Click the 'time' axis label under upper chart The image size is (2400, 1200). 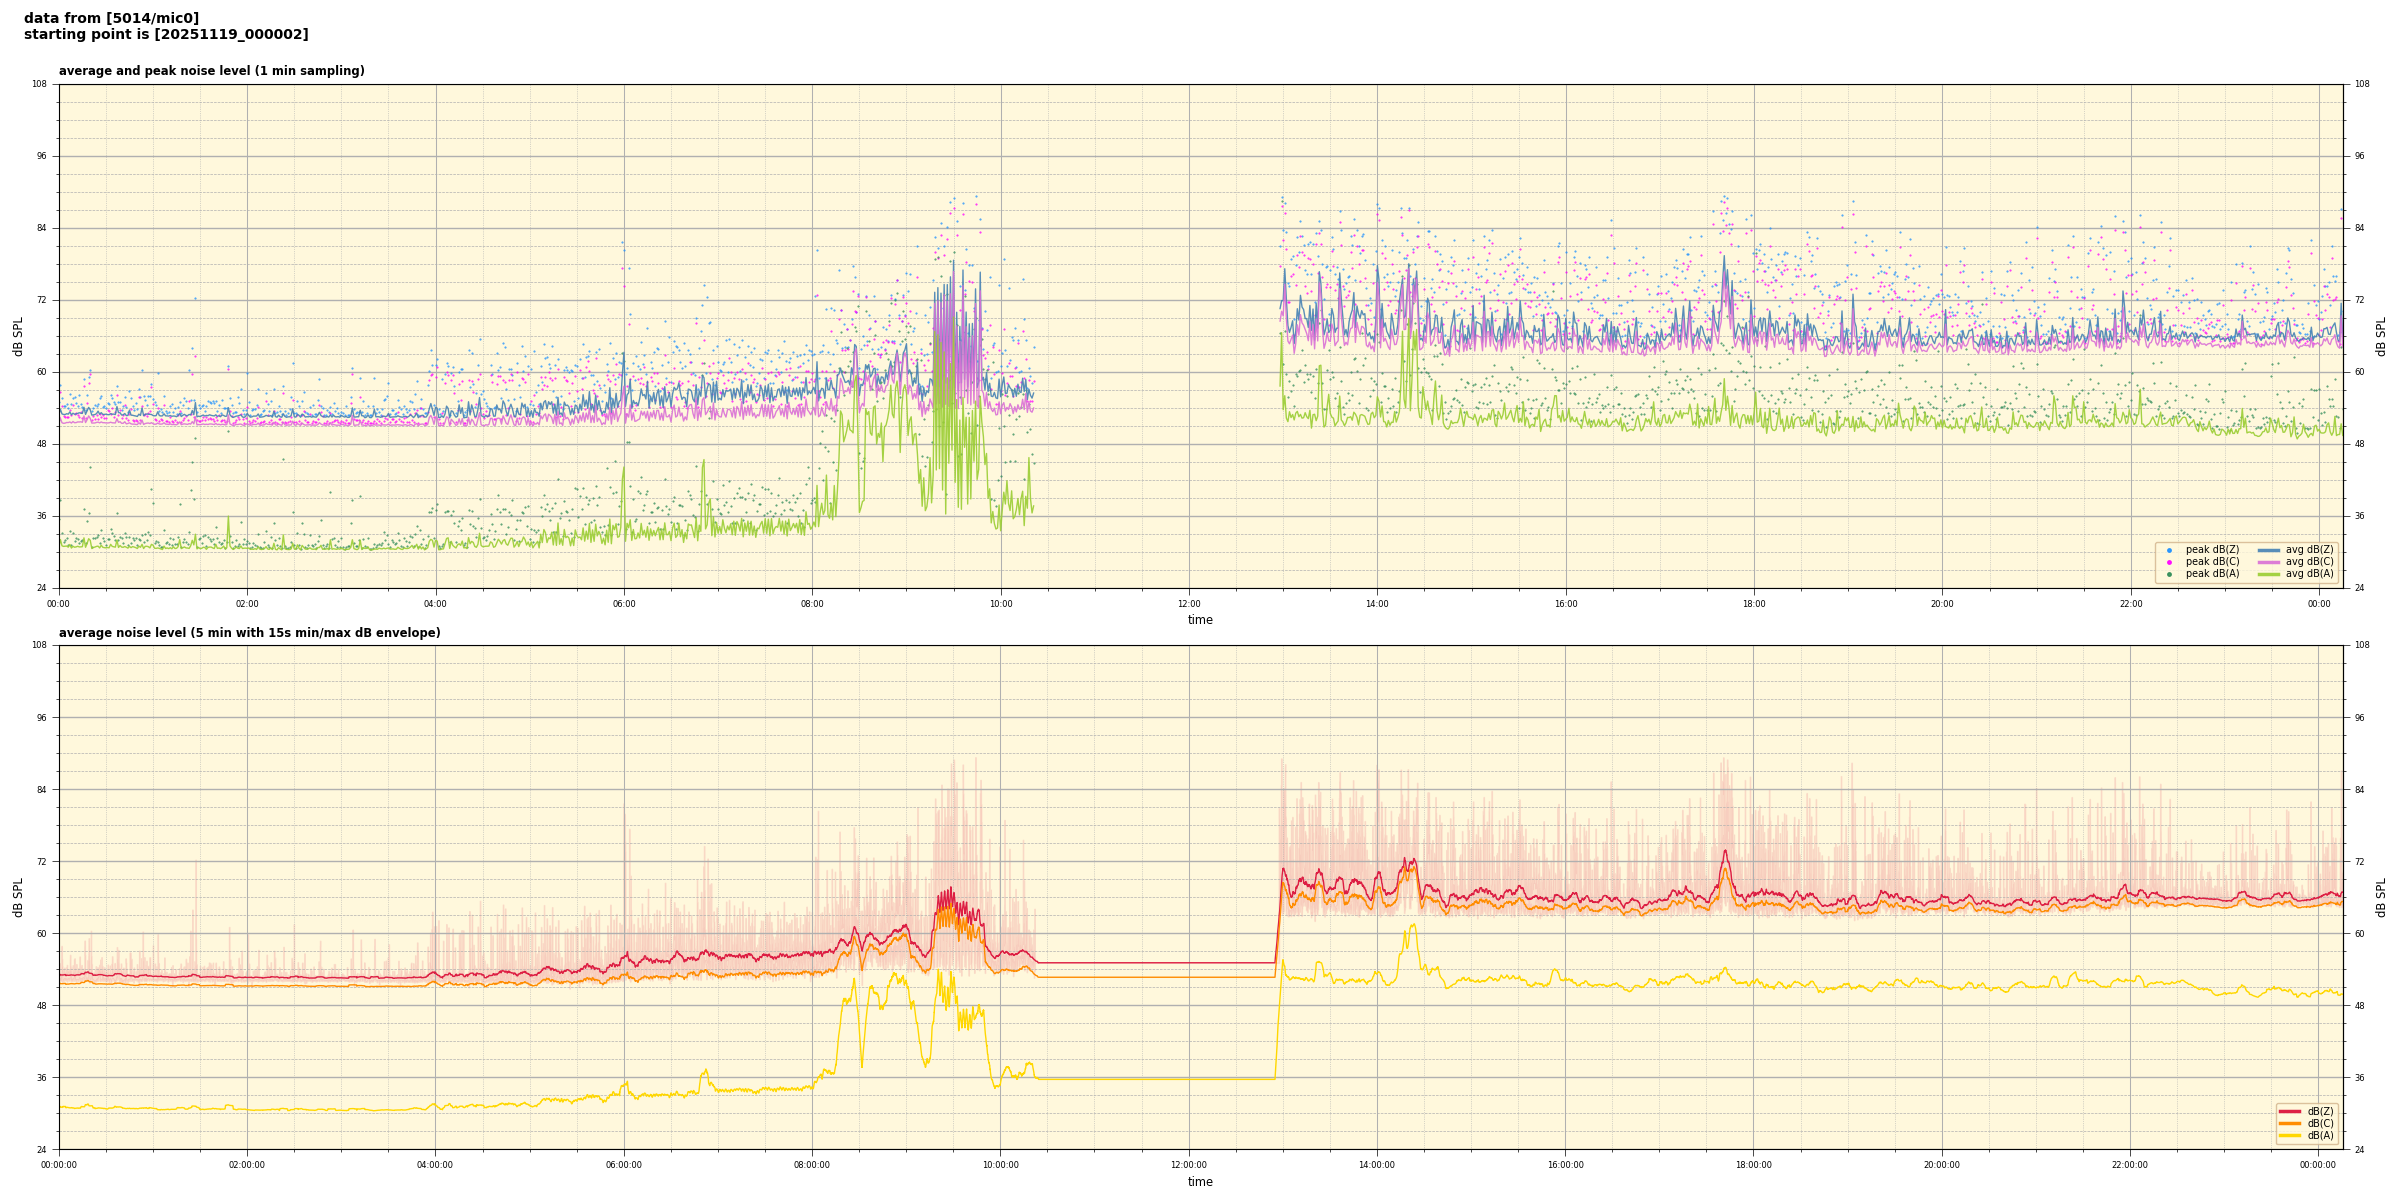[x=1200, y=620]
